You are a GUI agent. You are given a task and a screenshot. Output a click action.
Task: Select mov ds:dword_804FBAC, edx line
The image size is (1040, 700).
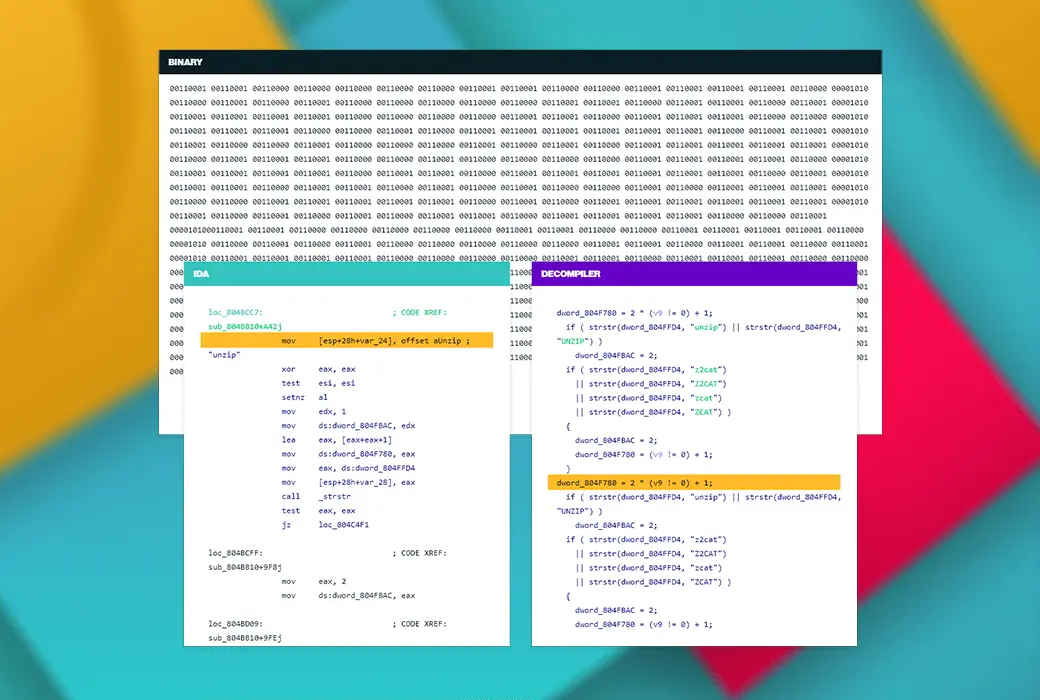click(x=348, y=425)
